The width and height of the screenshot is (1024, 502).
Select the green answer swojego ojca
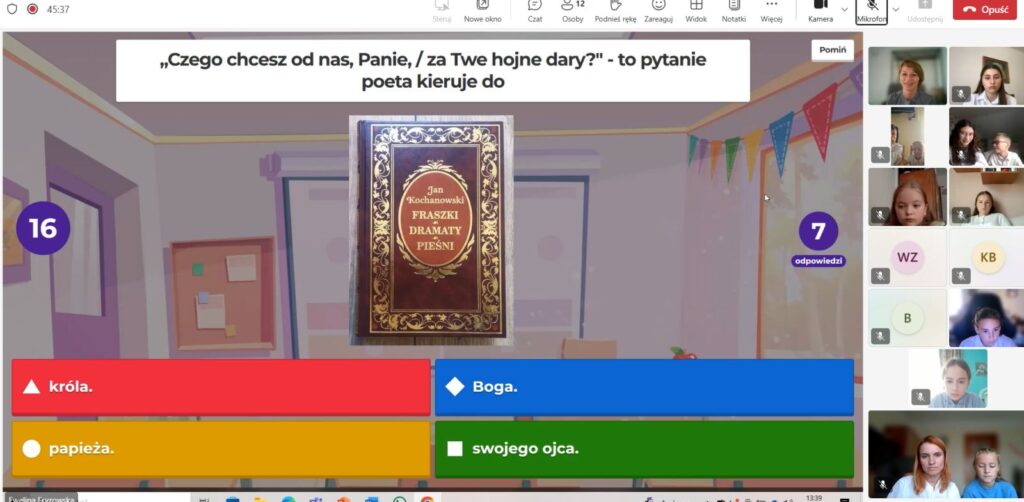click(644, 448)
